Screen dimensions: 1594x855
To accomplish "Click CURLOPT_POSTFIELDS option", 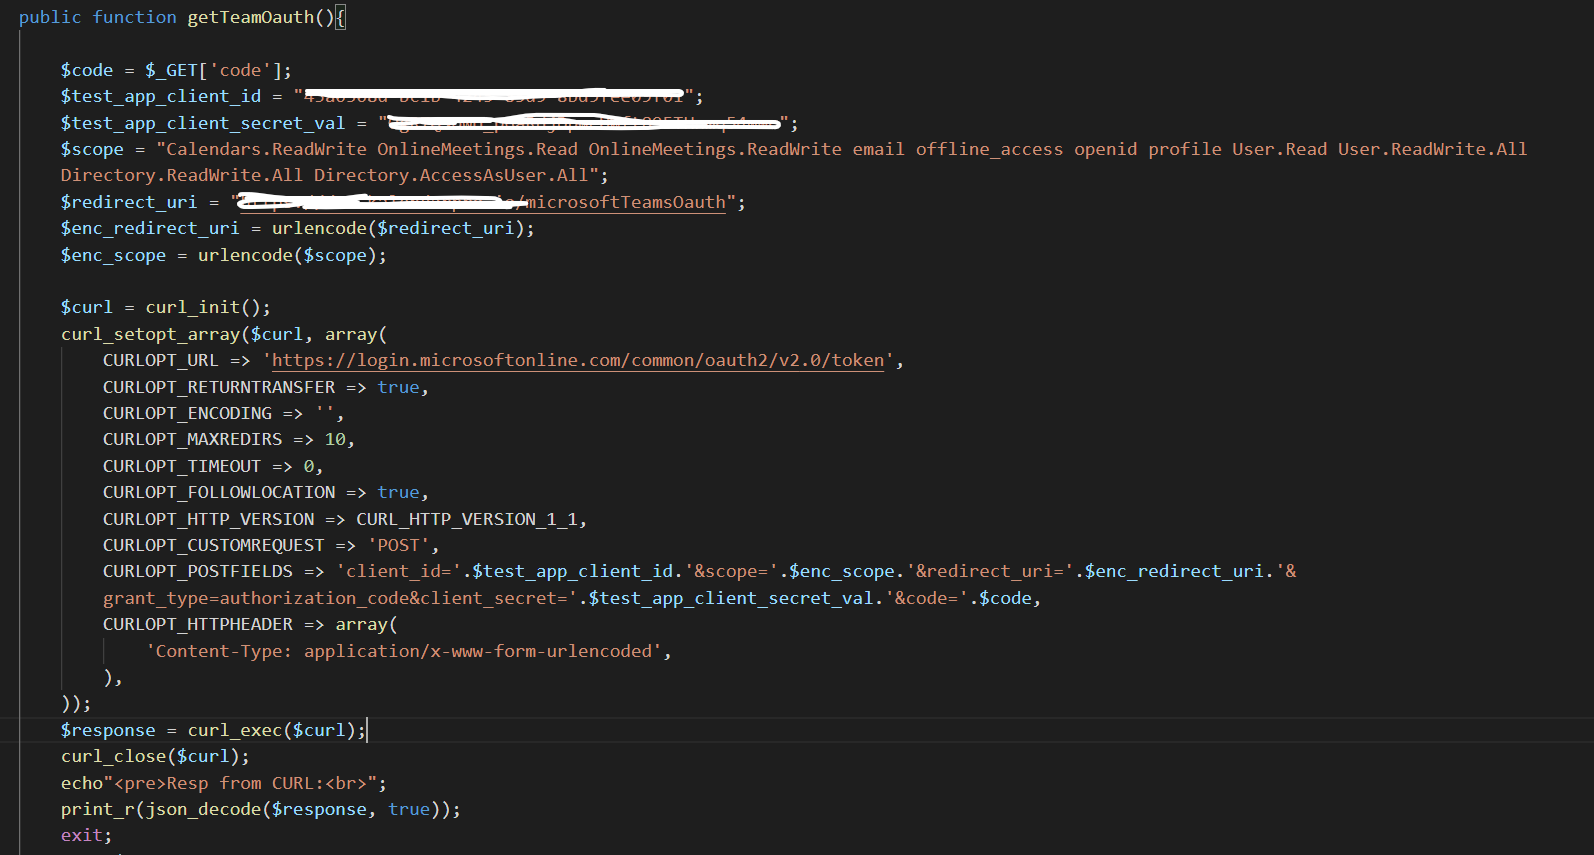I will pos(198,571).
